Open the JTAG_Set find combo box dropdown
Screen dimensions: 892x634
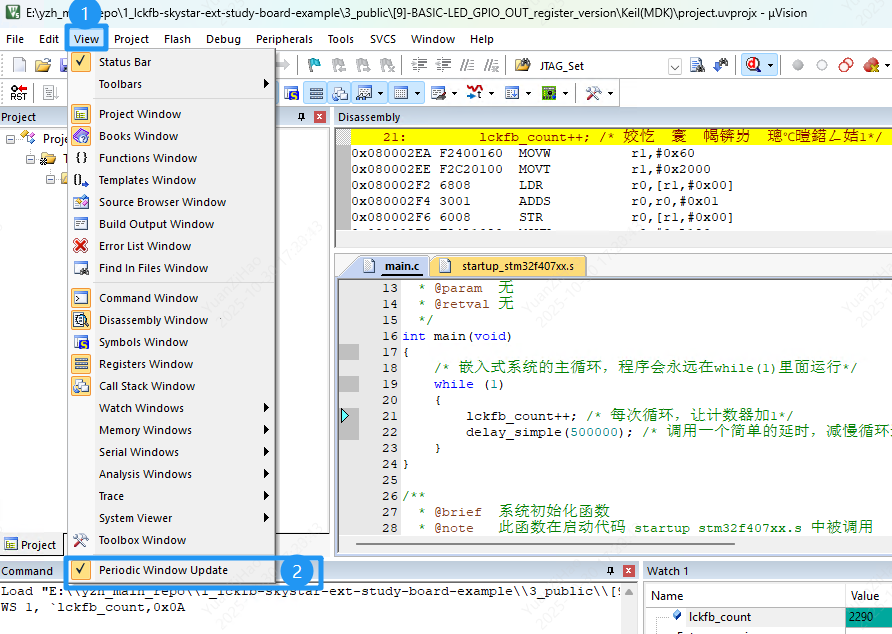tap(674, 66)
